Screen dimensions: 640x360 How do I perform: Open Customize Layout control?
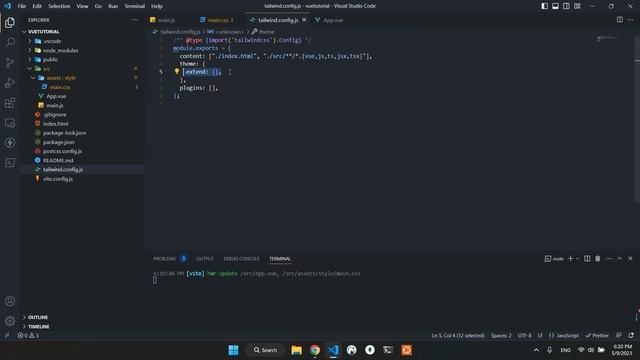click(577, 6)
